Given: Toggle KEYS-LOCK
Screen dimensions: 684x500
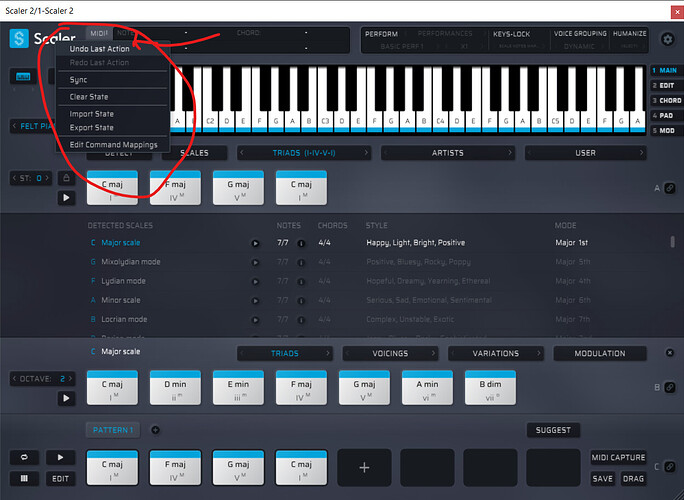Looking at the screenshot, I should (x=511, y=34).
